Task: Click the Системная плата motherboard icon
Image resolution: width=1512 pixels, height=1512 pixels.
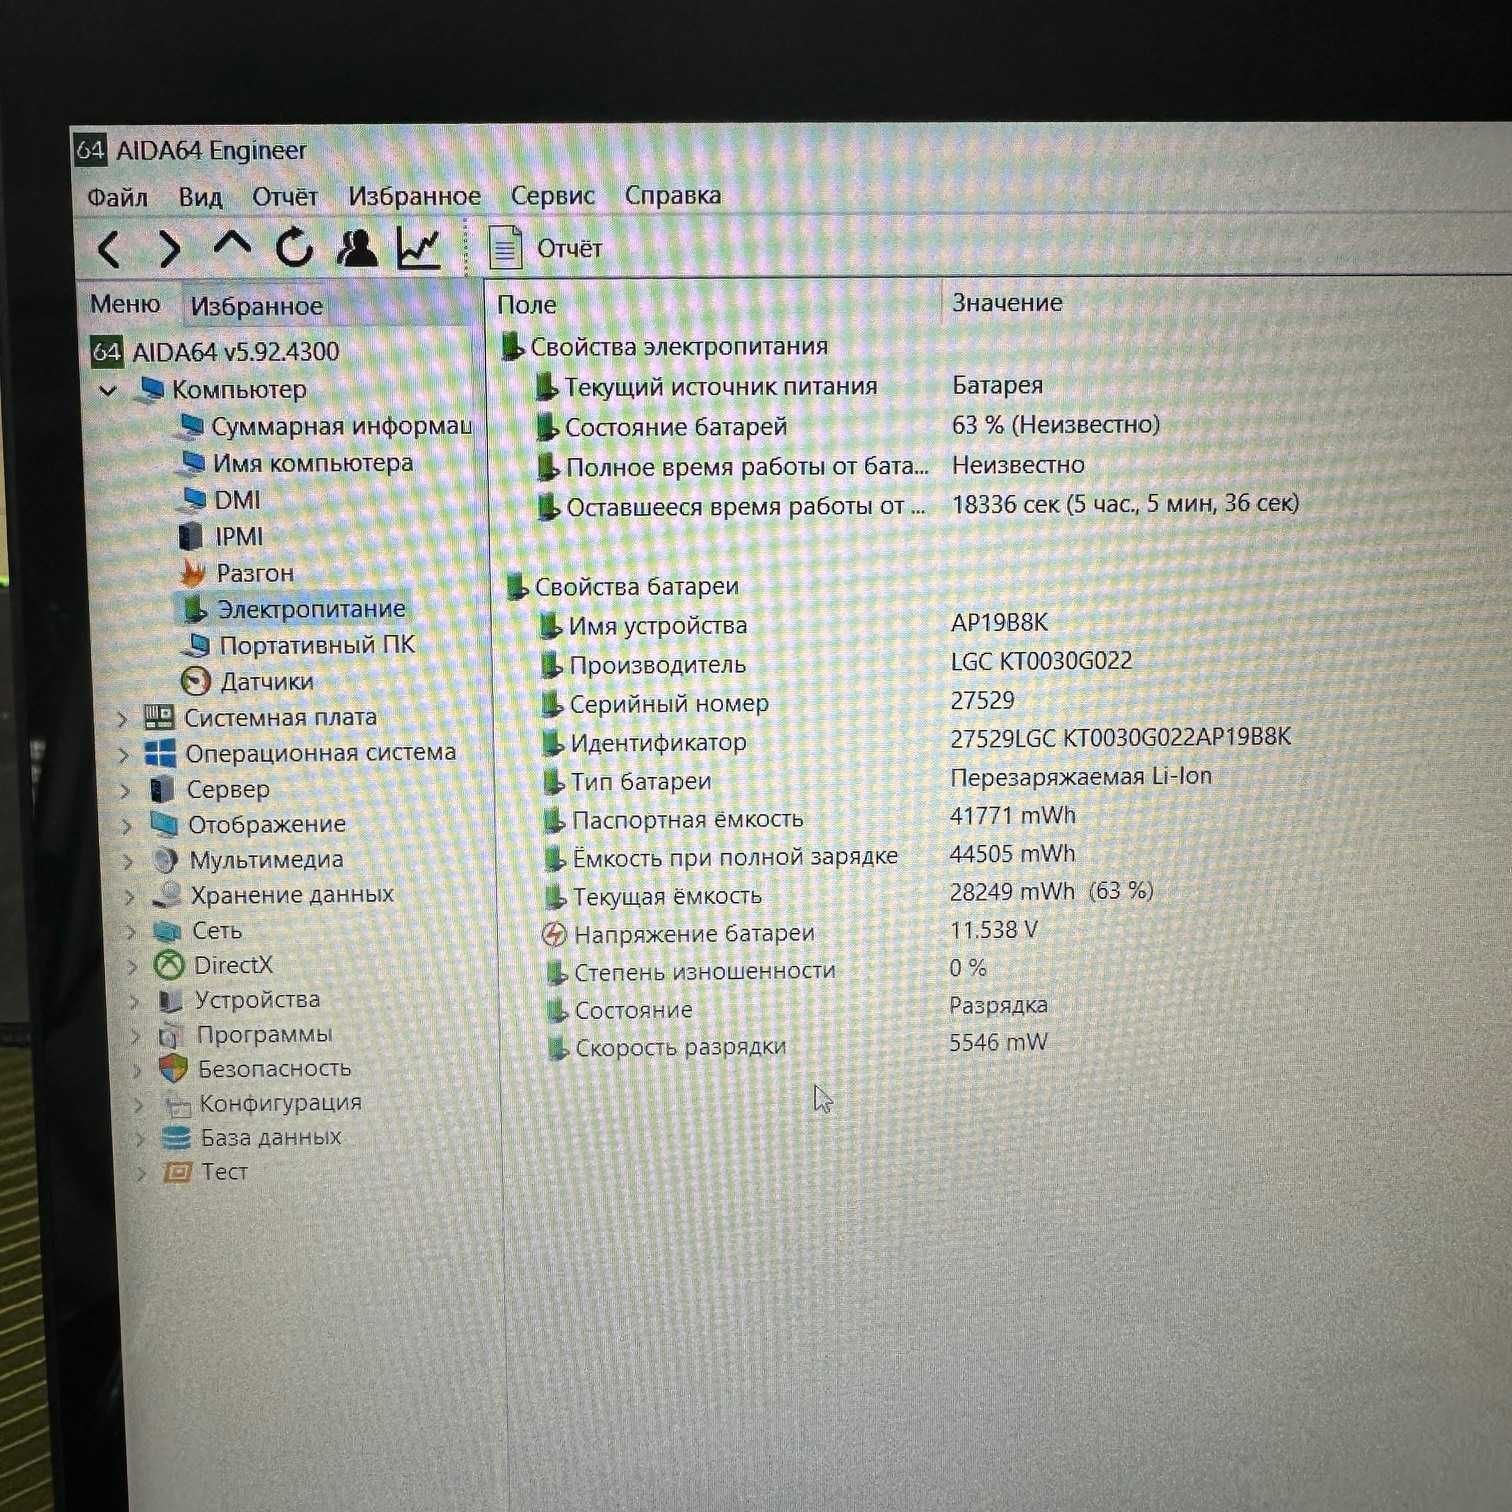Action: pos(159,717)
